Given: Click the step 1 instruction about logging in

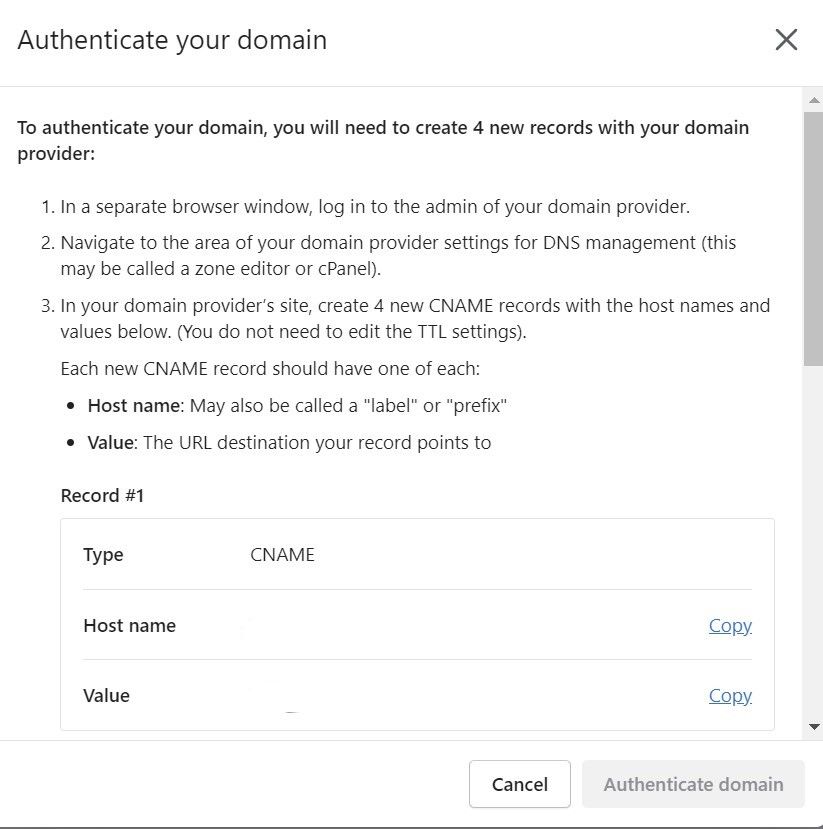Looking at the screenshot, I should tap(375, 206).
